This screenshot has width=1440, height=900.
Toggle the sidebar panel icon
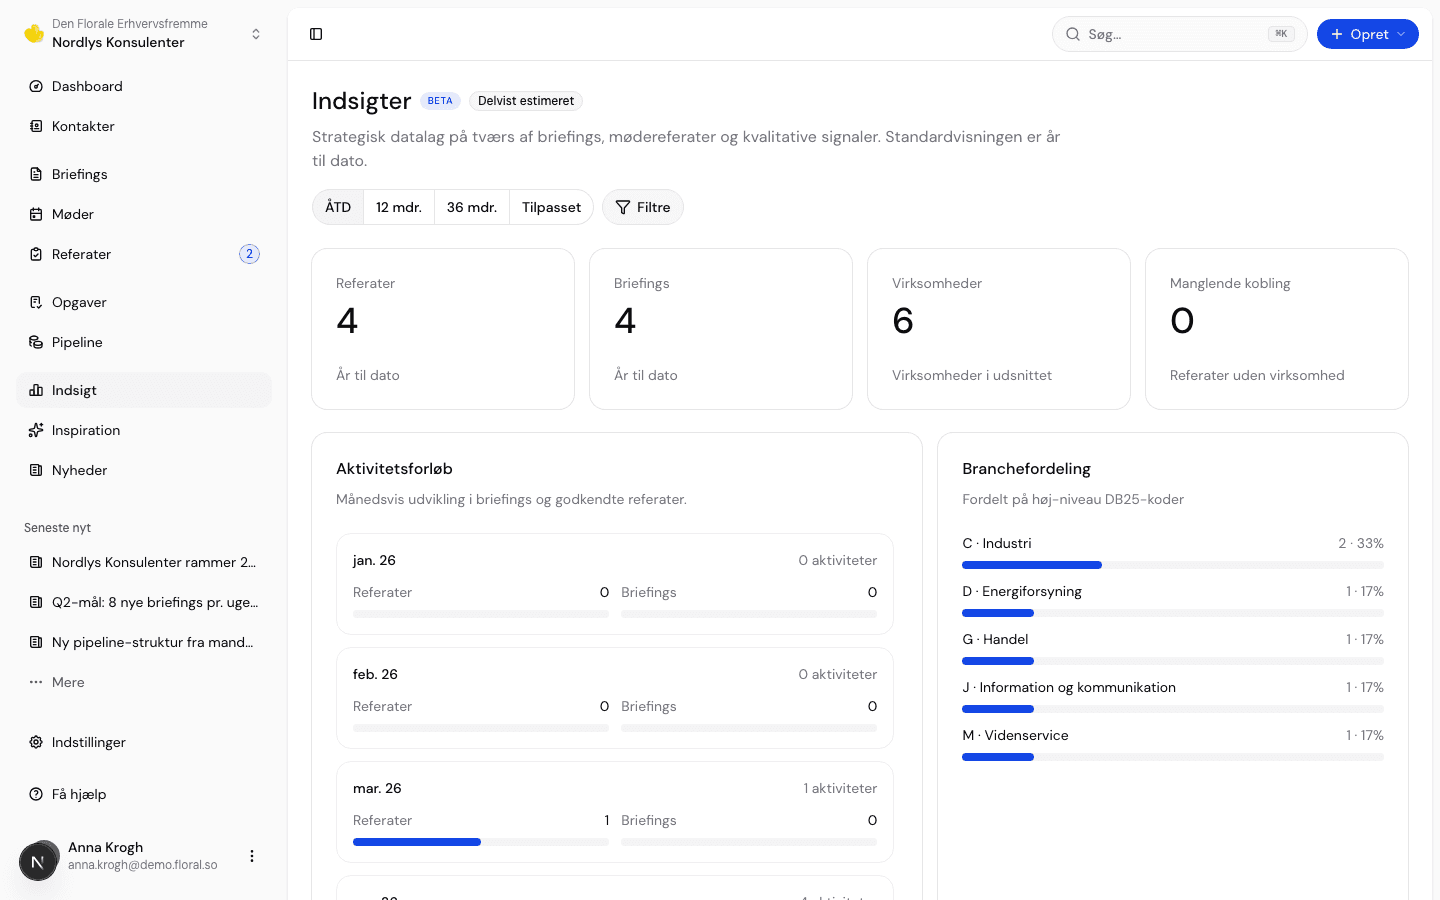pyautogui.click(x=316, y=34)
